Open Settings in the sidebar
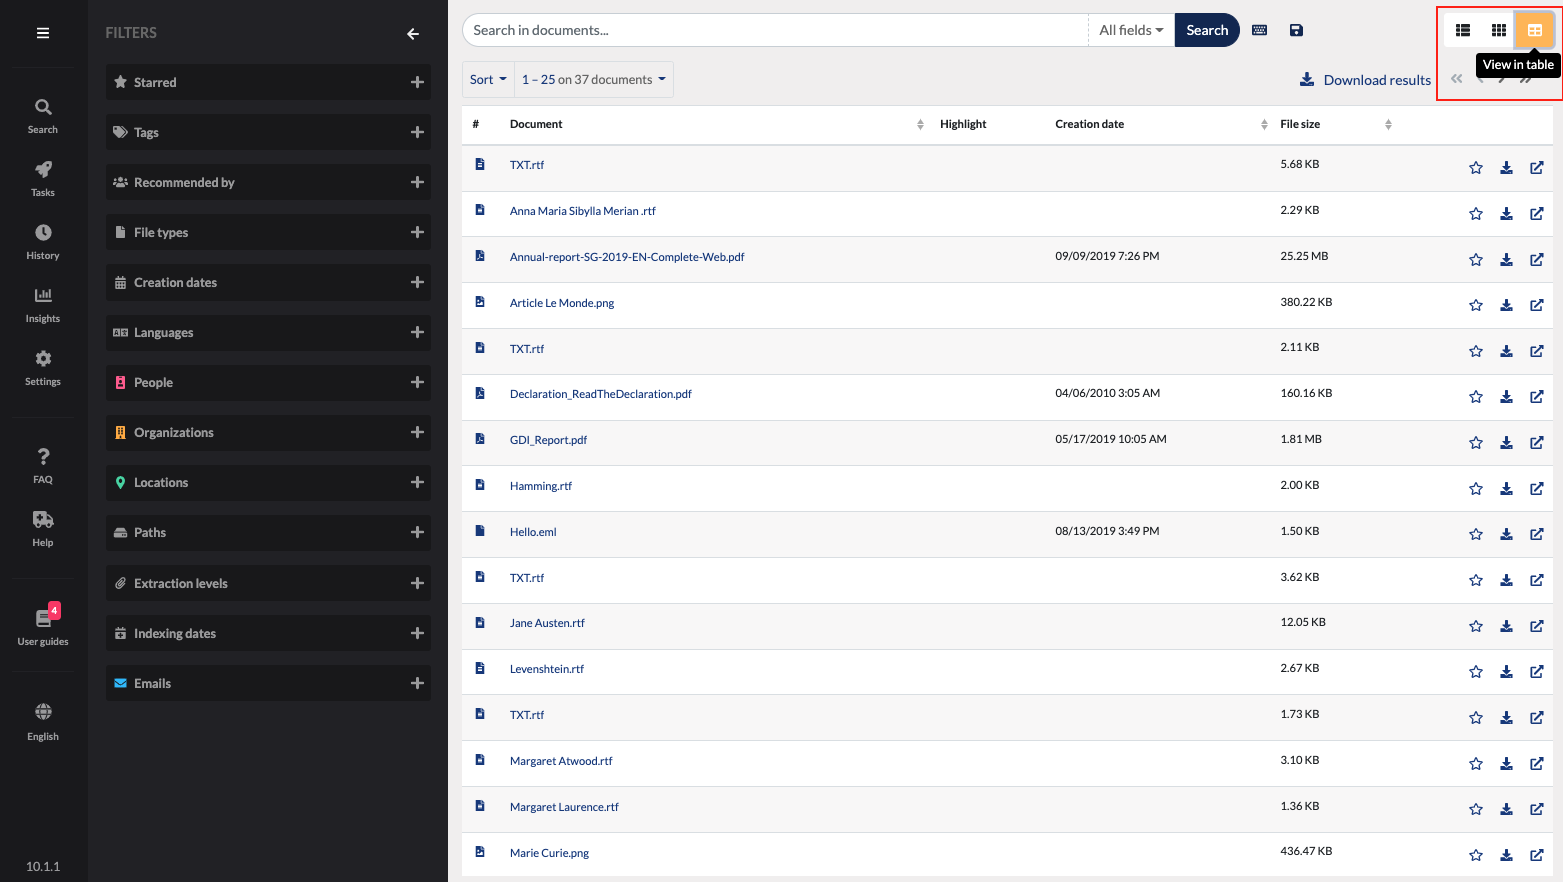 pyautogui.click(x=43, y=368)
